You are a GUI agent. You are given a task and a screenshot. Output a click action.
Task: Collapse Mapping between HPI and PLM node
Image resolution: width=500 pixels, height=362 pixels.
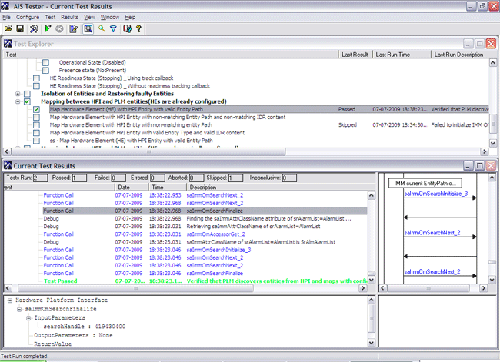pos(18,102)
